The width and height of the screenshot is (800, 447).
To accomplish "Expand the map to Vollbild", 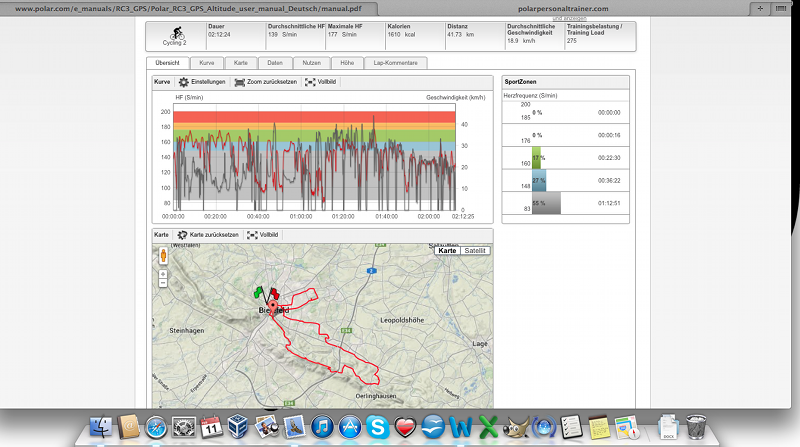I will tap(263, 234).
